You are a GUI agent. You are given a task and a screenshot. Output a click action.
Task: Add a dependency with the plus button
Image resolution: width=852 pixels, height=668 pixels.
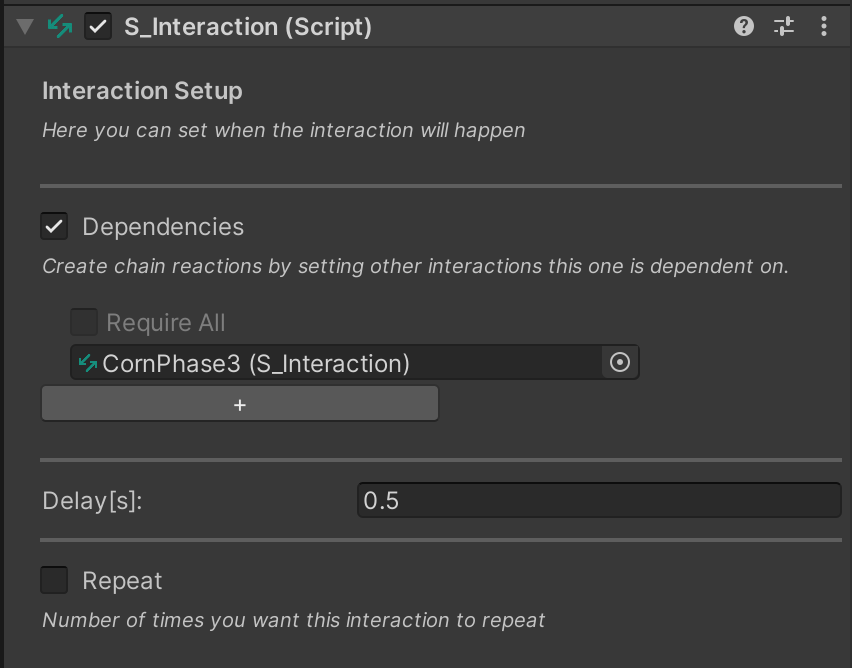click(239, 404)
